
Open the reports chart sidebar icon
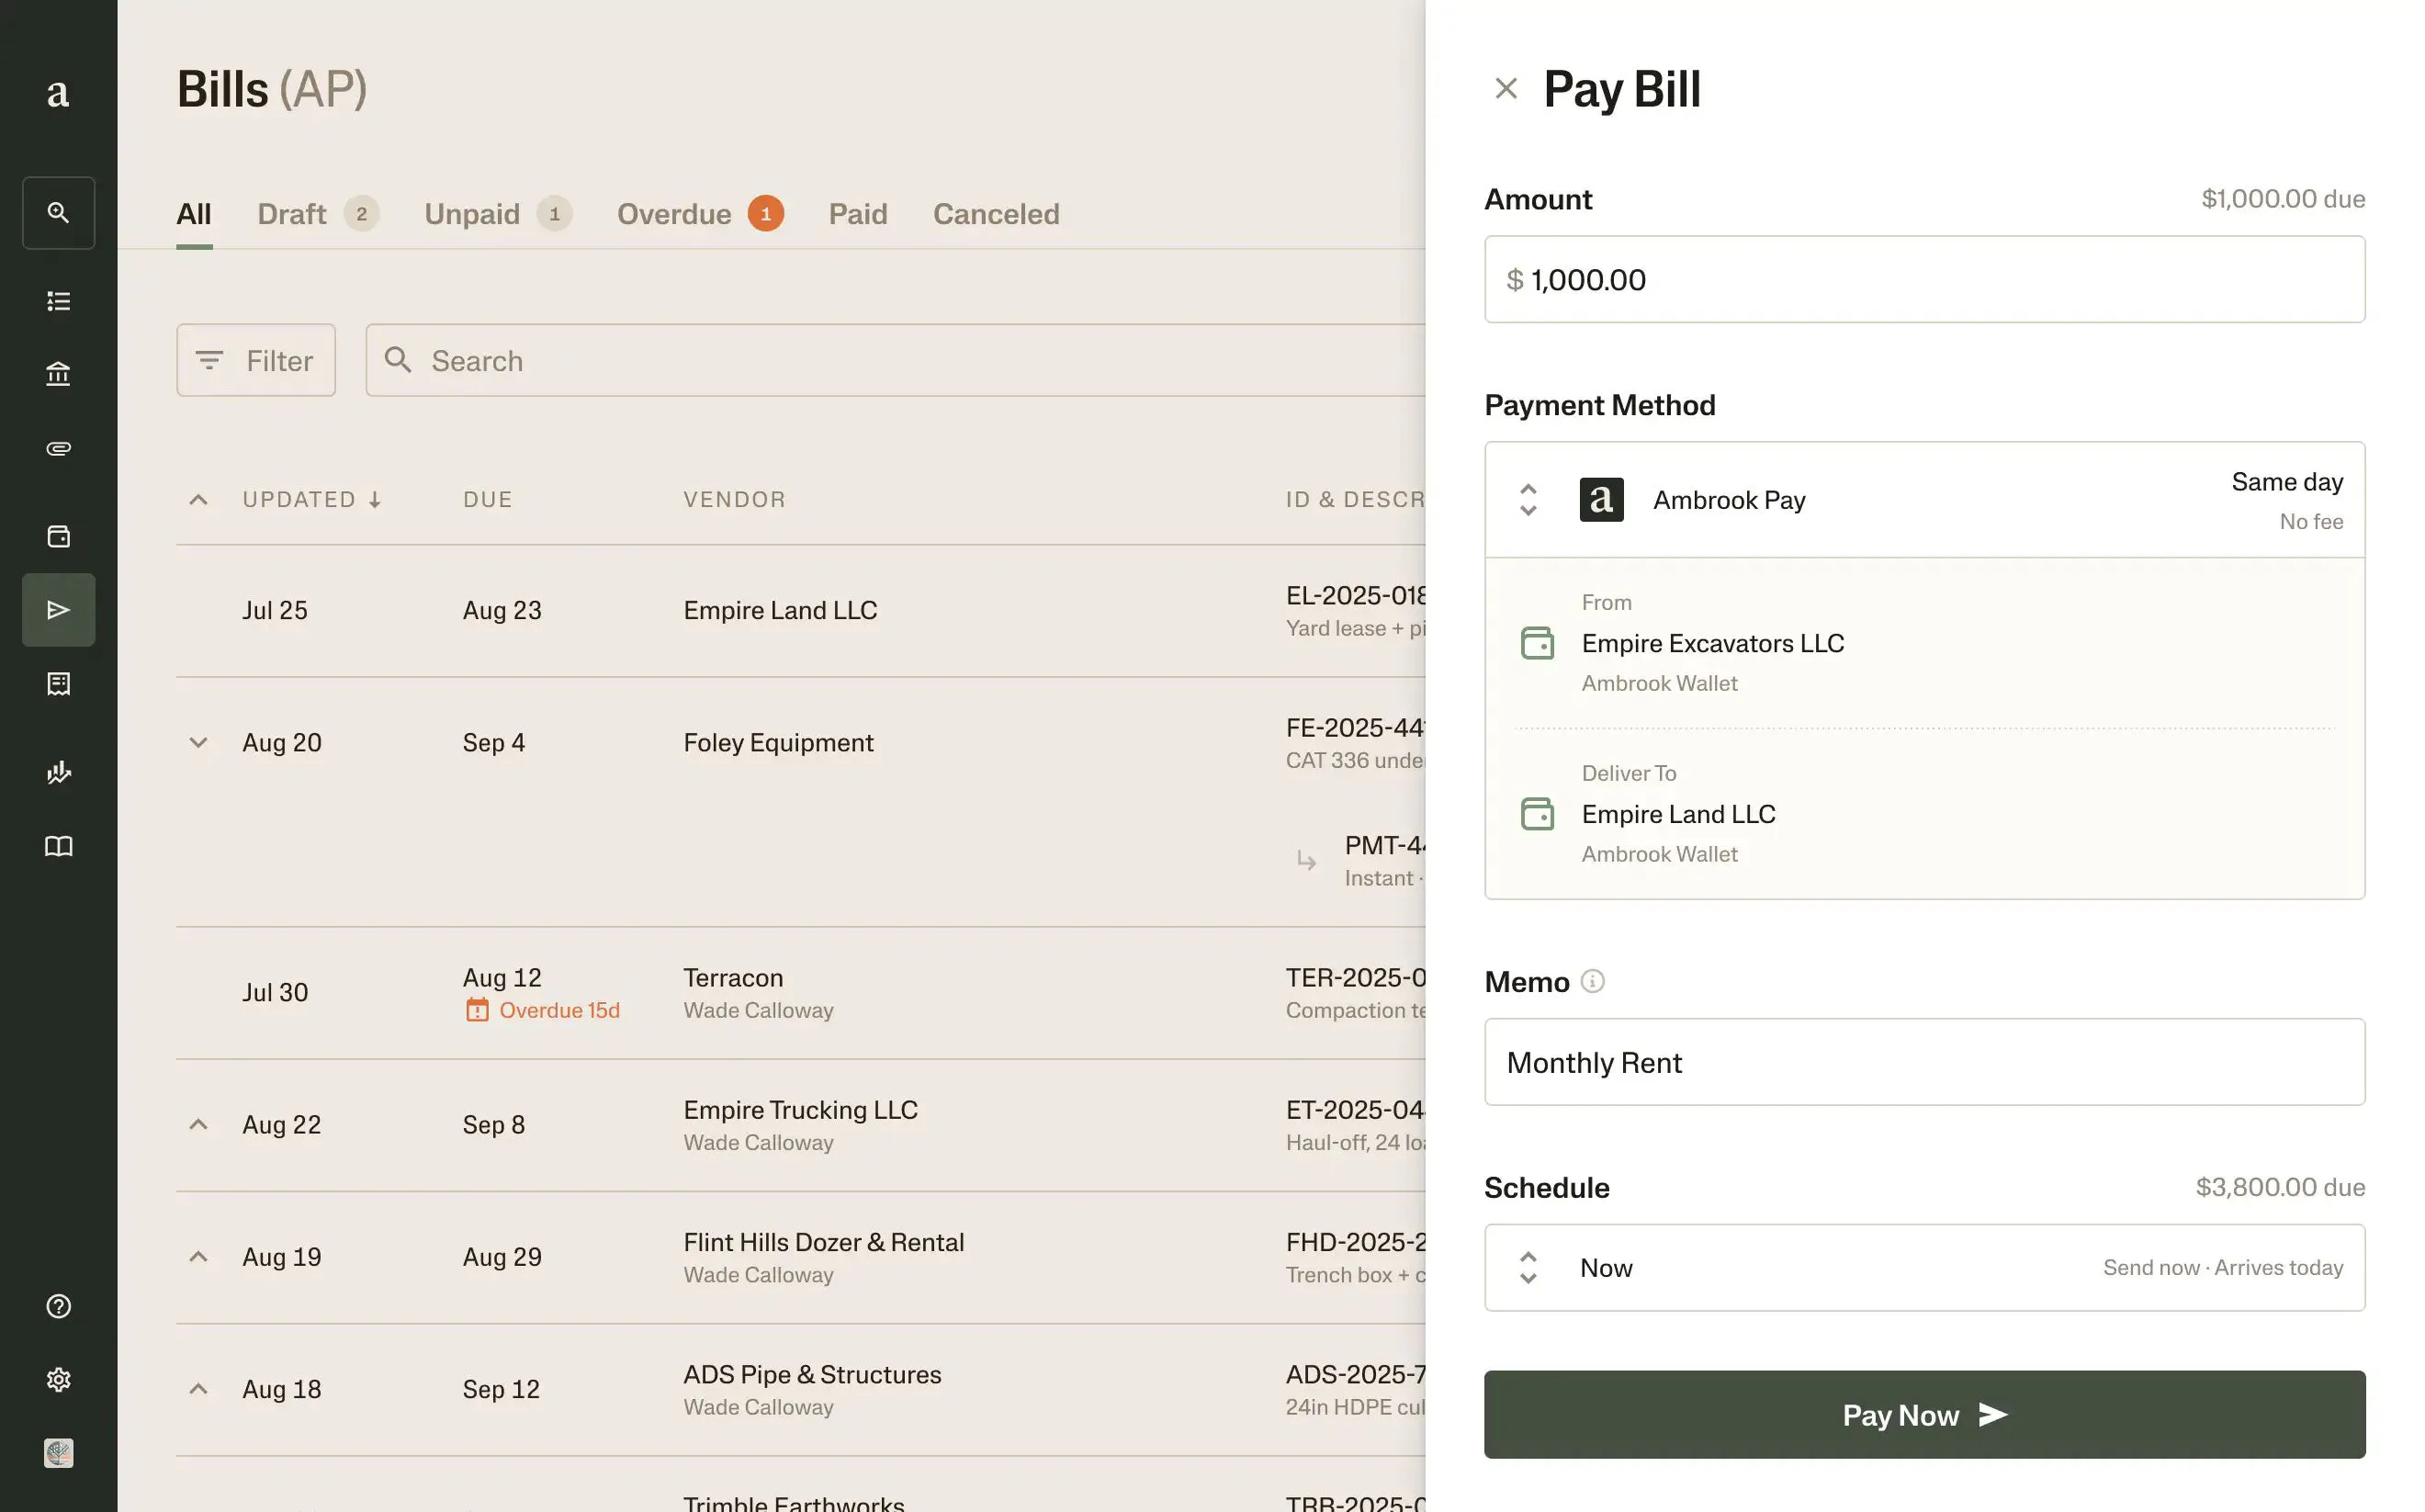pyautogui.click(x=59, y=772)
